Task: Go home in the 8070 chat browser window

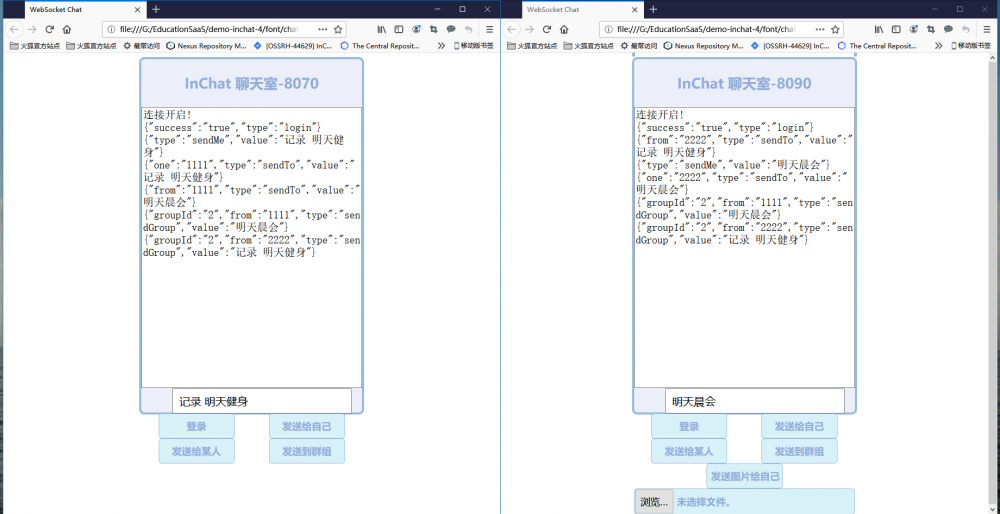Action: tap(67, 29)
